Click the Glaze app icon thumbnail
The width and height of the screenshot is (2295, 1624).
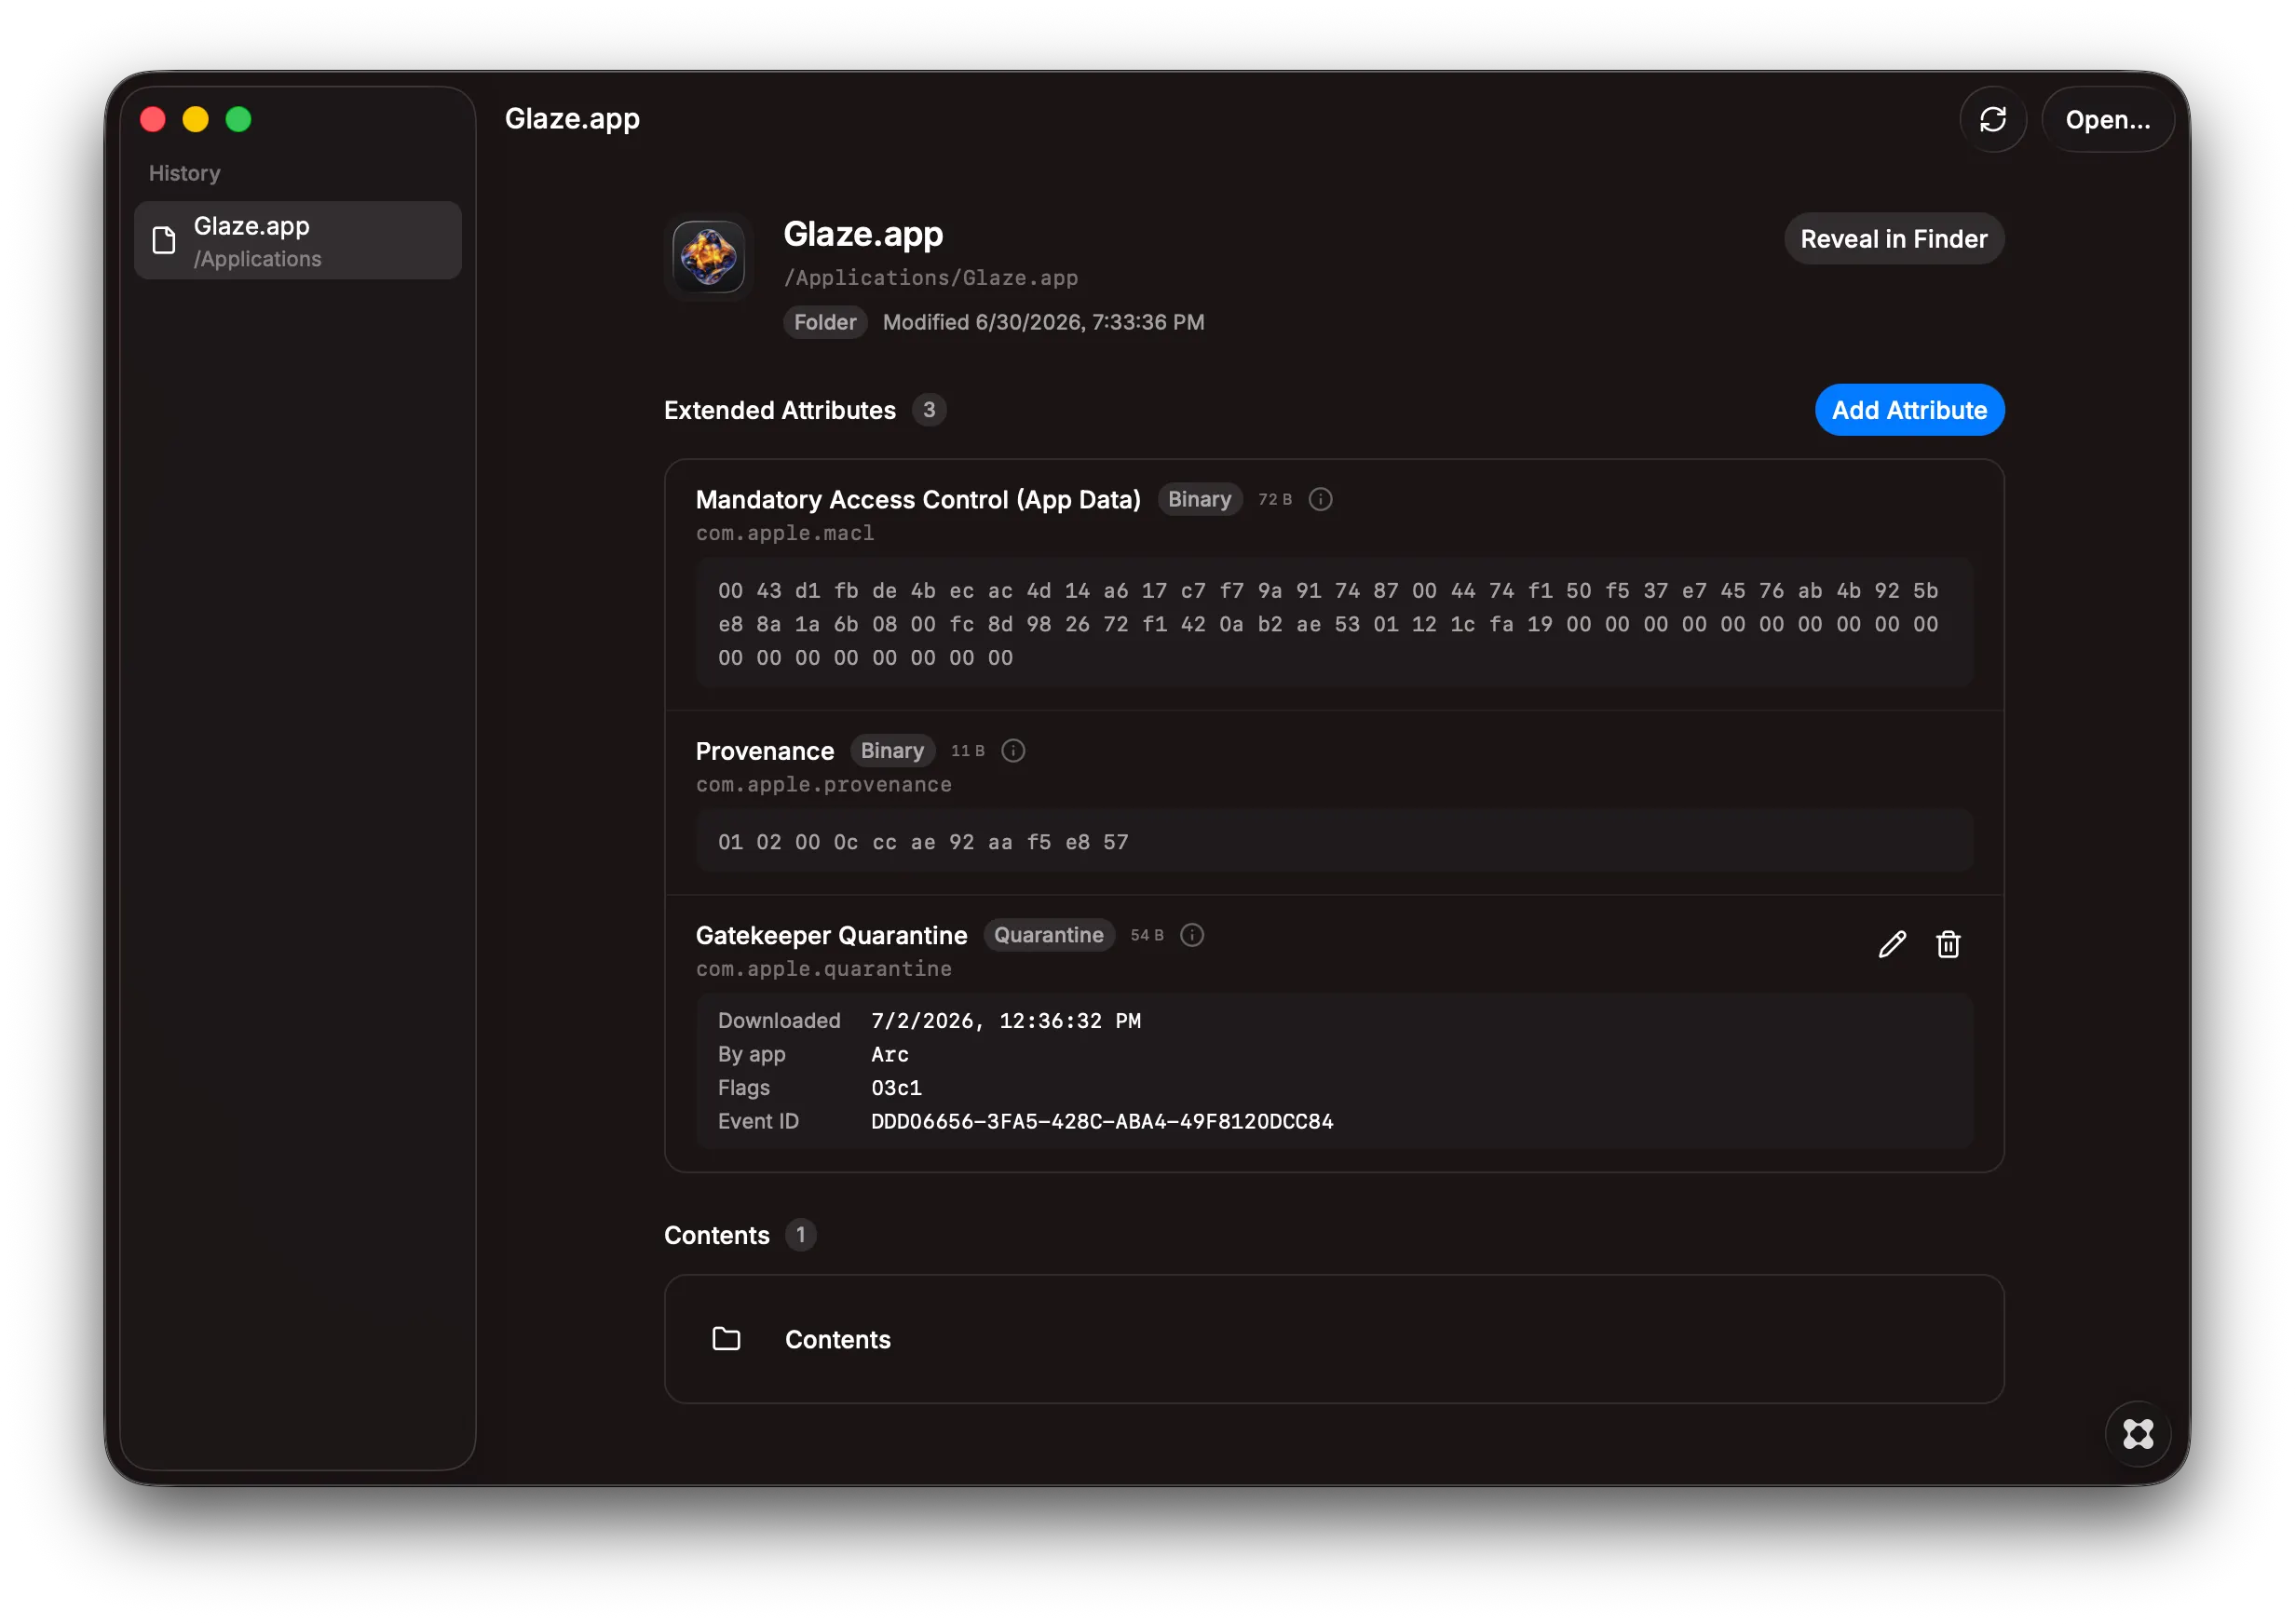tap(708, 257)
